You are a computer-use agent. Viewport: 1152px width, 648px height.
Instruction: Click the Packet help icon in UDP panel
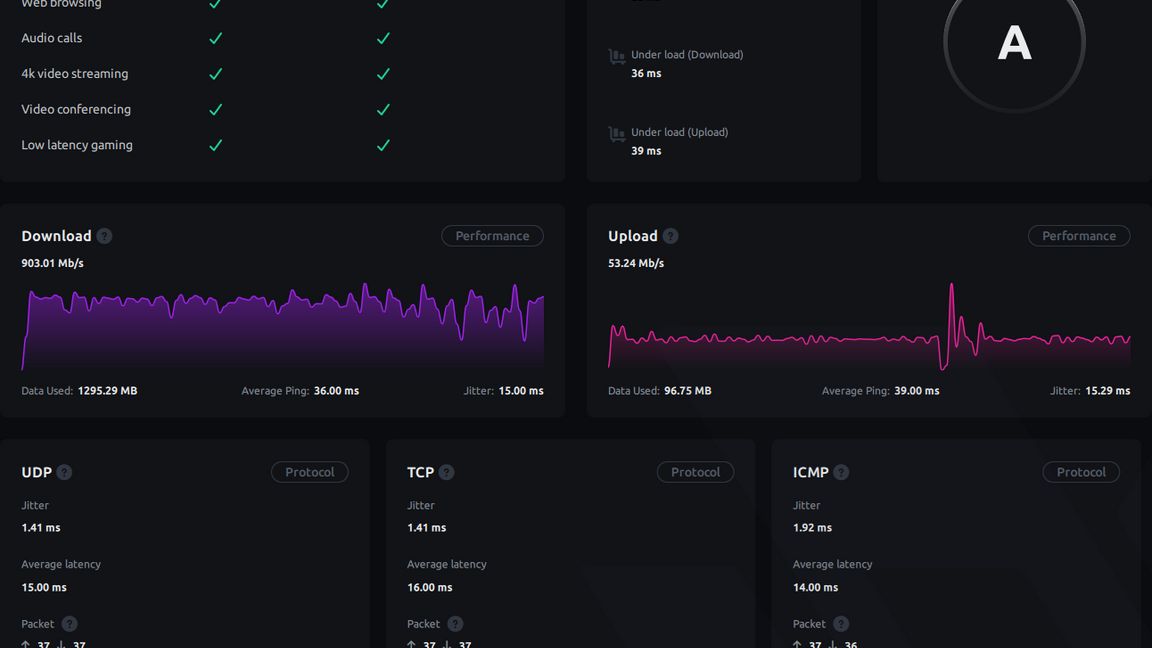tap(69, 624)
